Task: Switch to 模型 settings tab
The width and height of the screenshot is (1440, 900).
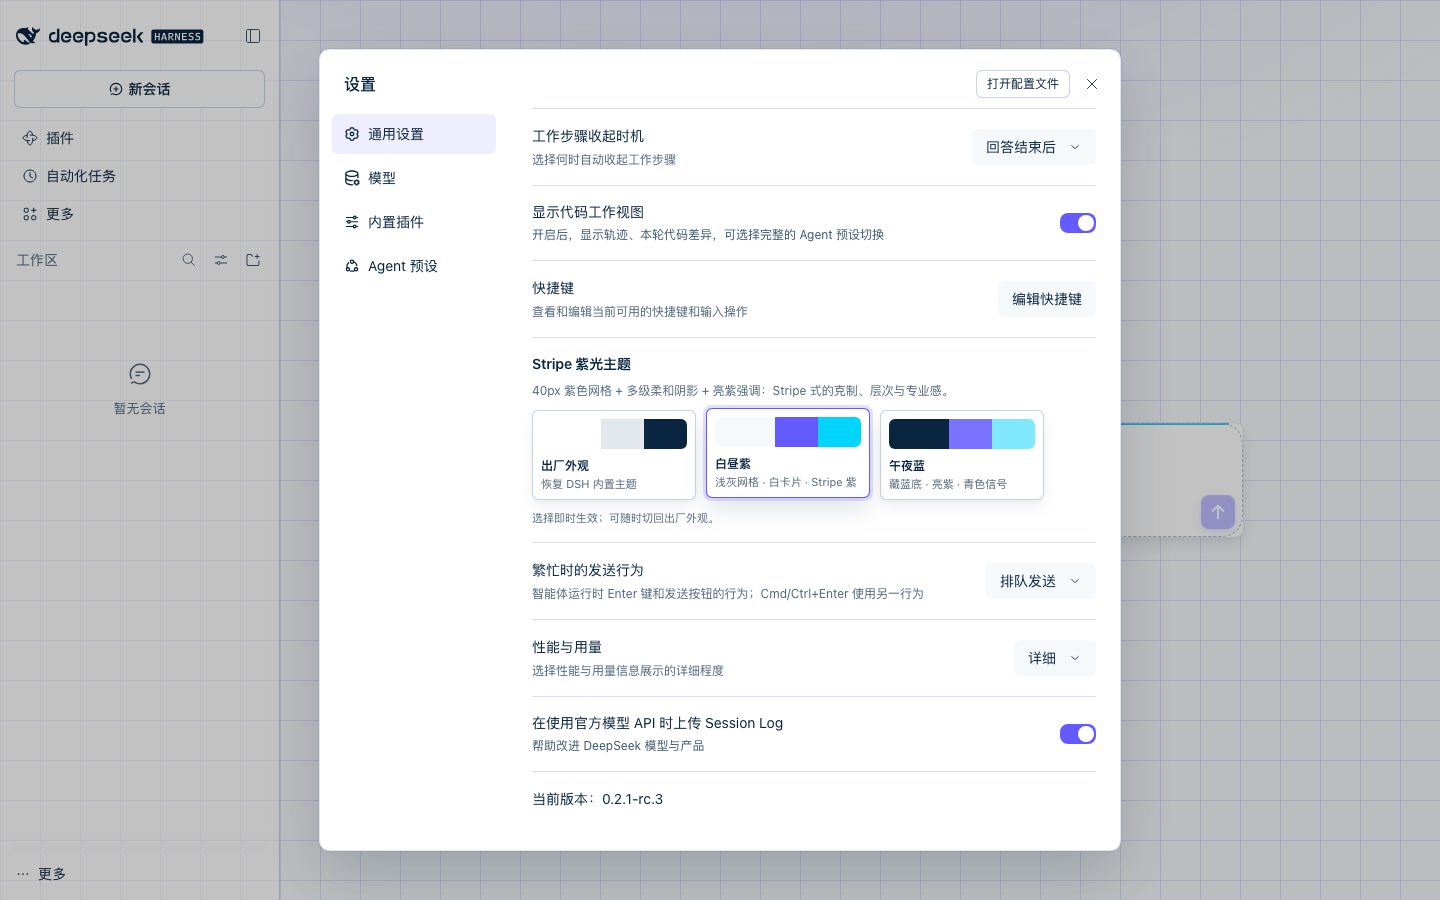Action: click(414, 178)
